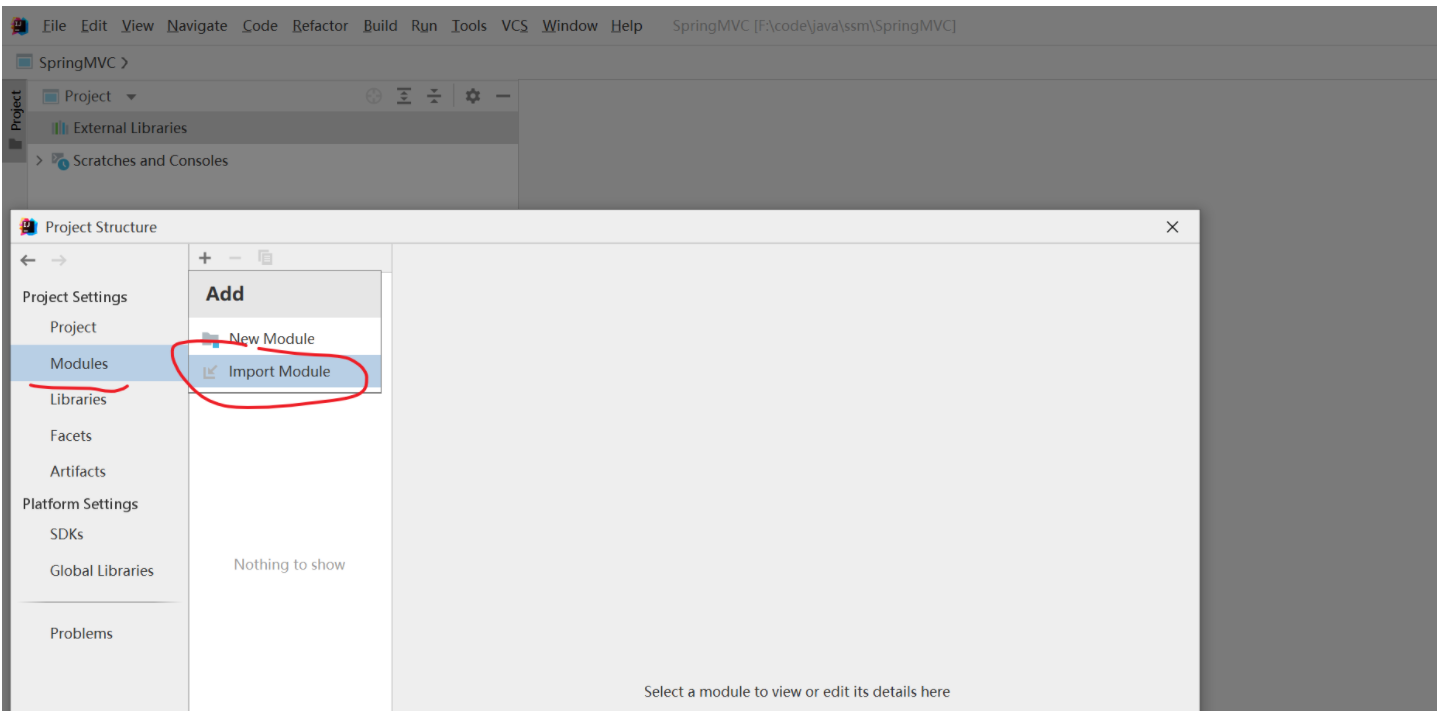The image size is (1437, 711).
Task: Open the Run menu
Action: click(424, 26)
